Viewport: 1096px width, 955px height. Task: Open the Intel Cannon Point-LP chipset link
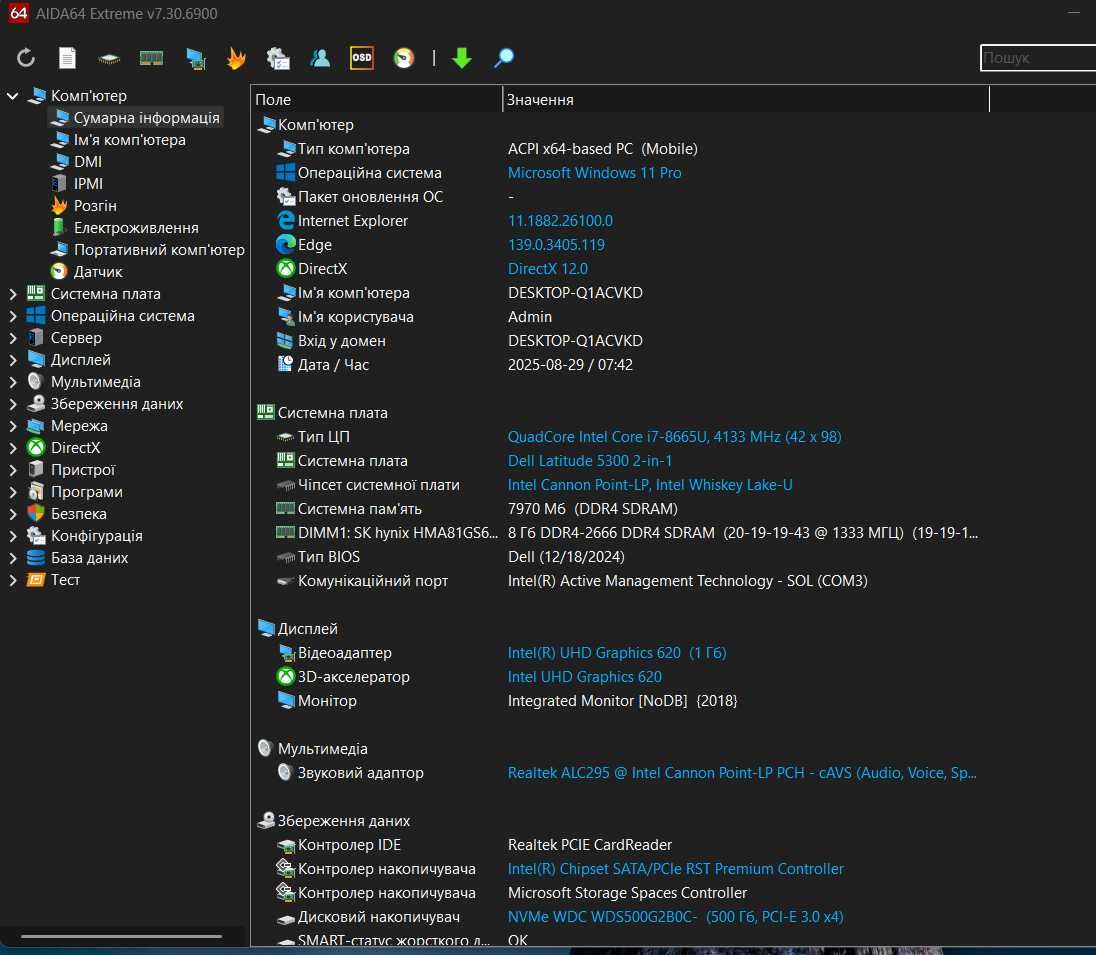[649, 484]
